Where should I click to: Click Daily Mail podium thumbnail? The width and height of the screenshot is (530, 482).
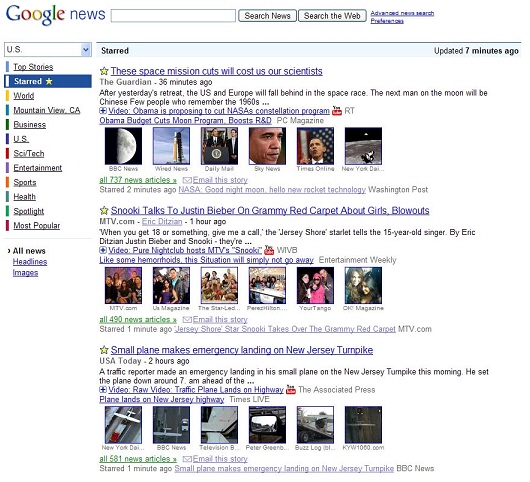219,146
